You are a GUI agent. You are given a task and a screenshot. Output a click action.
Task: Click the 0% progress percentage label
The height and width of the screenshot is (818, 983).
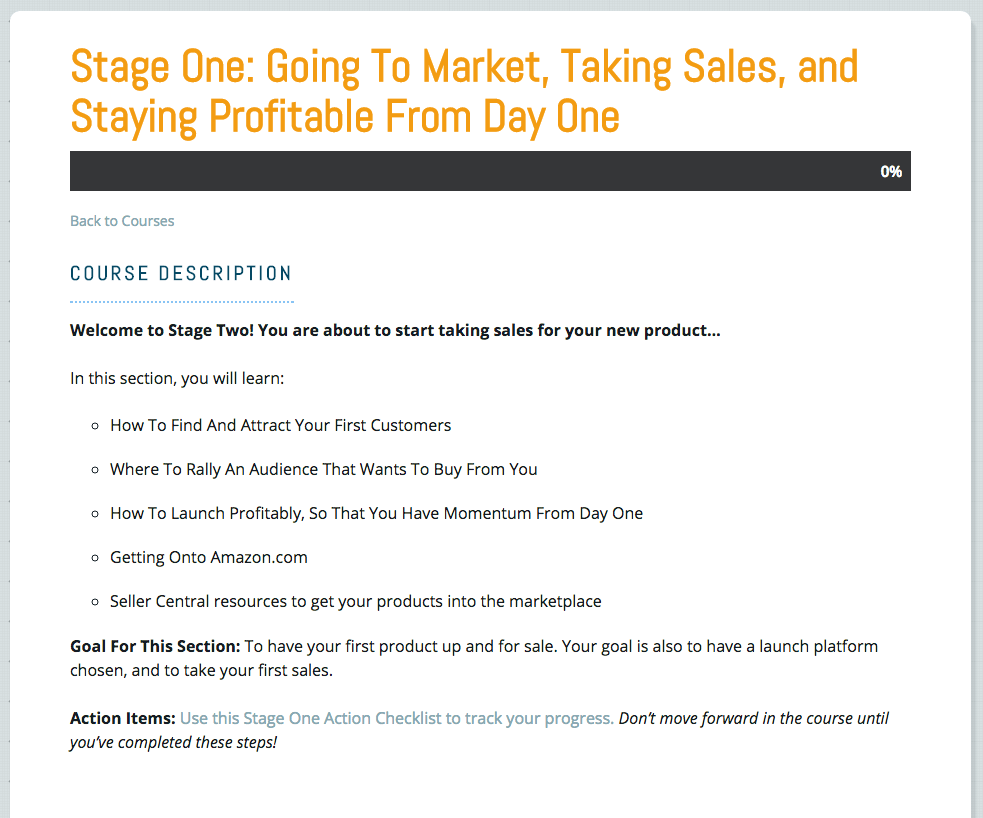pyautogui.click(x=891, y=172)
